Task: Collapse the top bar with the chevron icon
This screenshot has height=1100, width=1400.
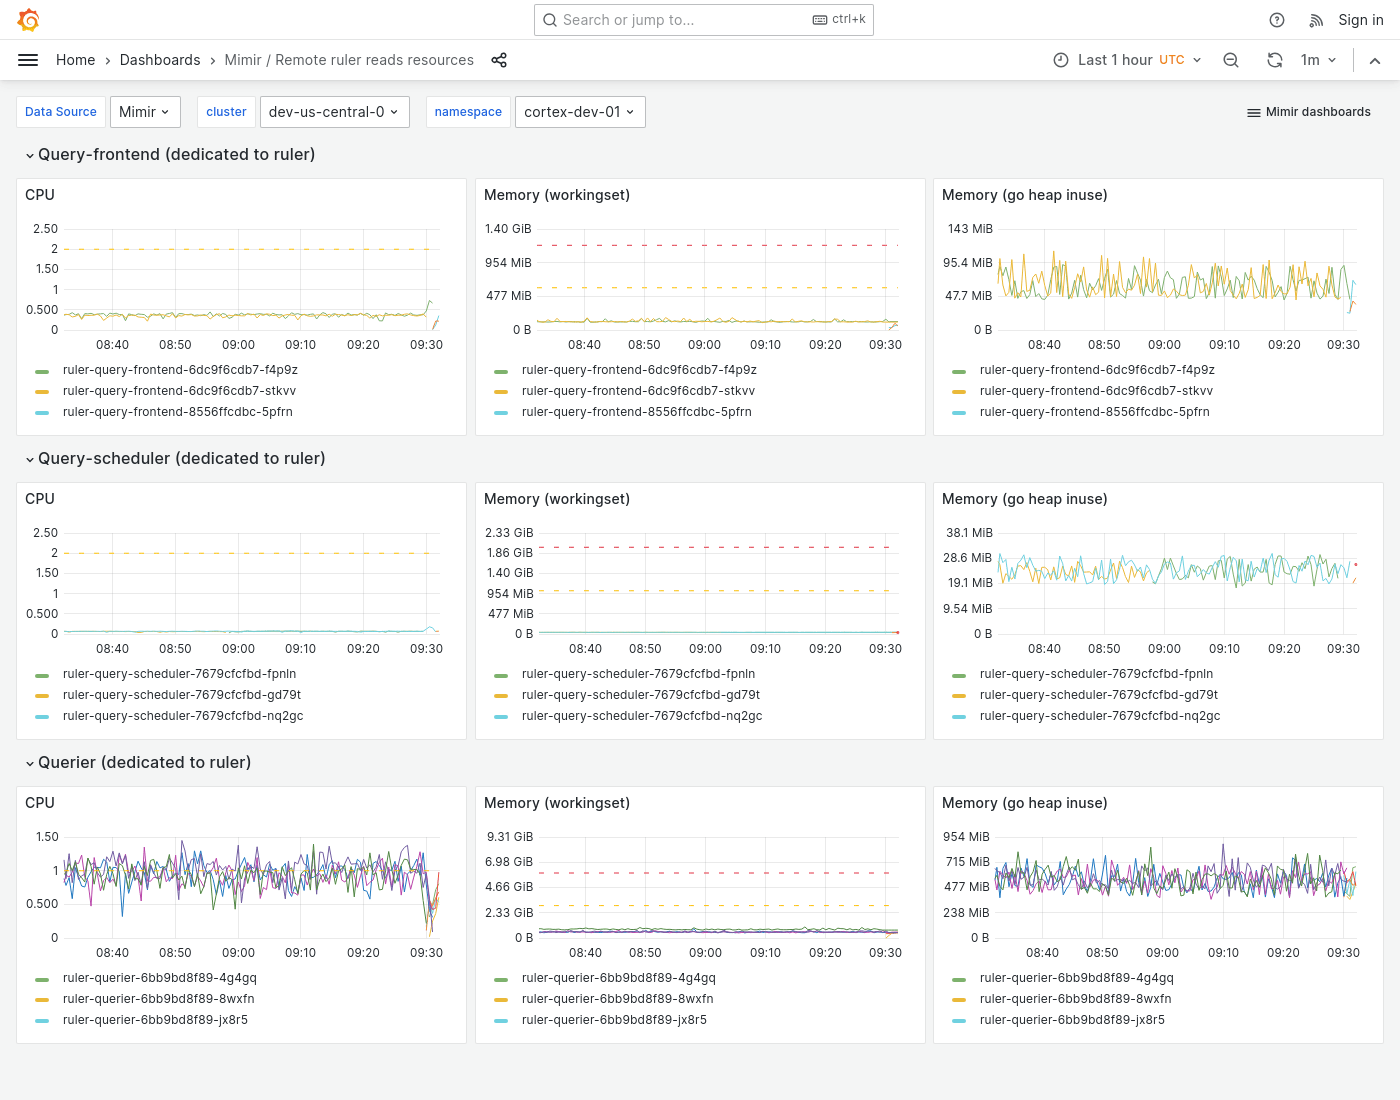Action: point(1375,60)
